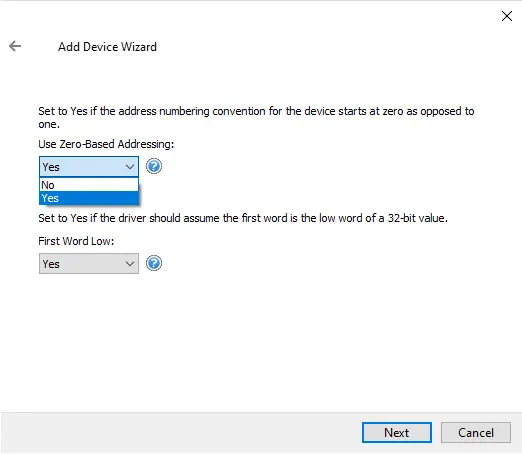Click the Yes text inside First Word Low field
522x454 pixels.
pos(51,264)
